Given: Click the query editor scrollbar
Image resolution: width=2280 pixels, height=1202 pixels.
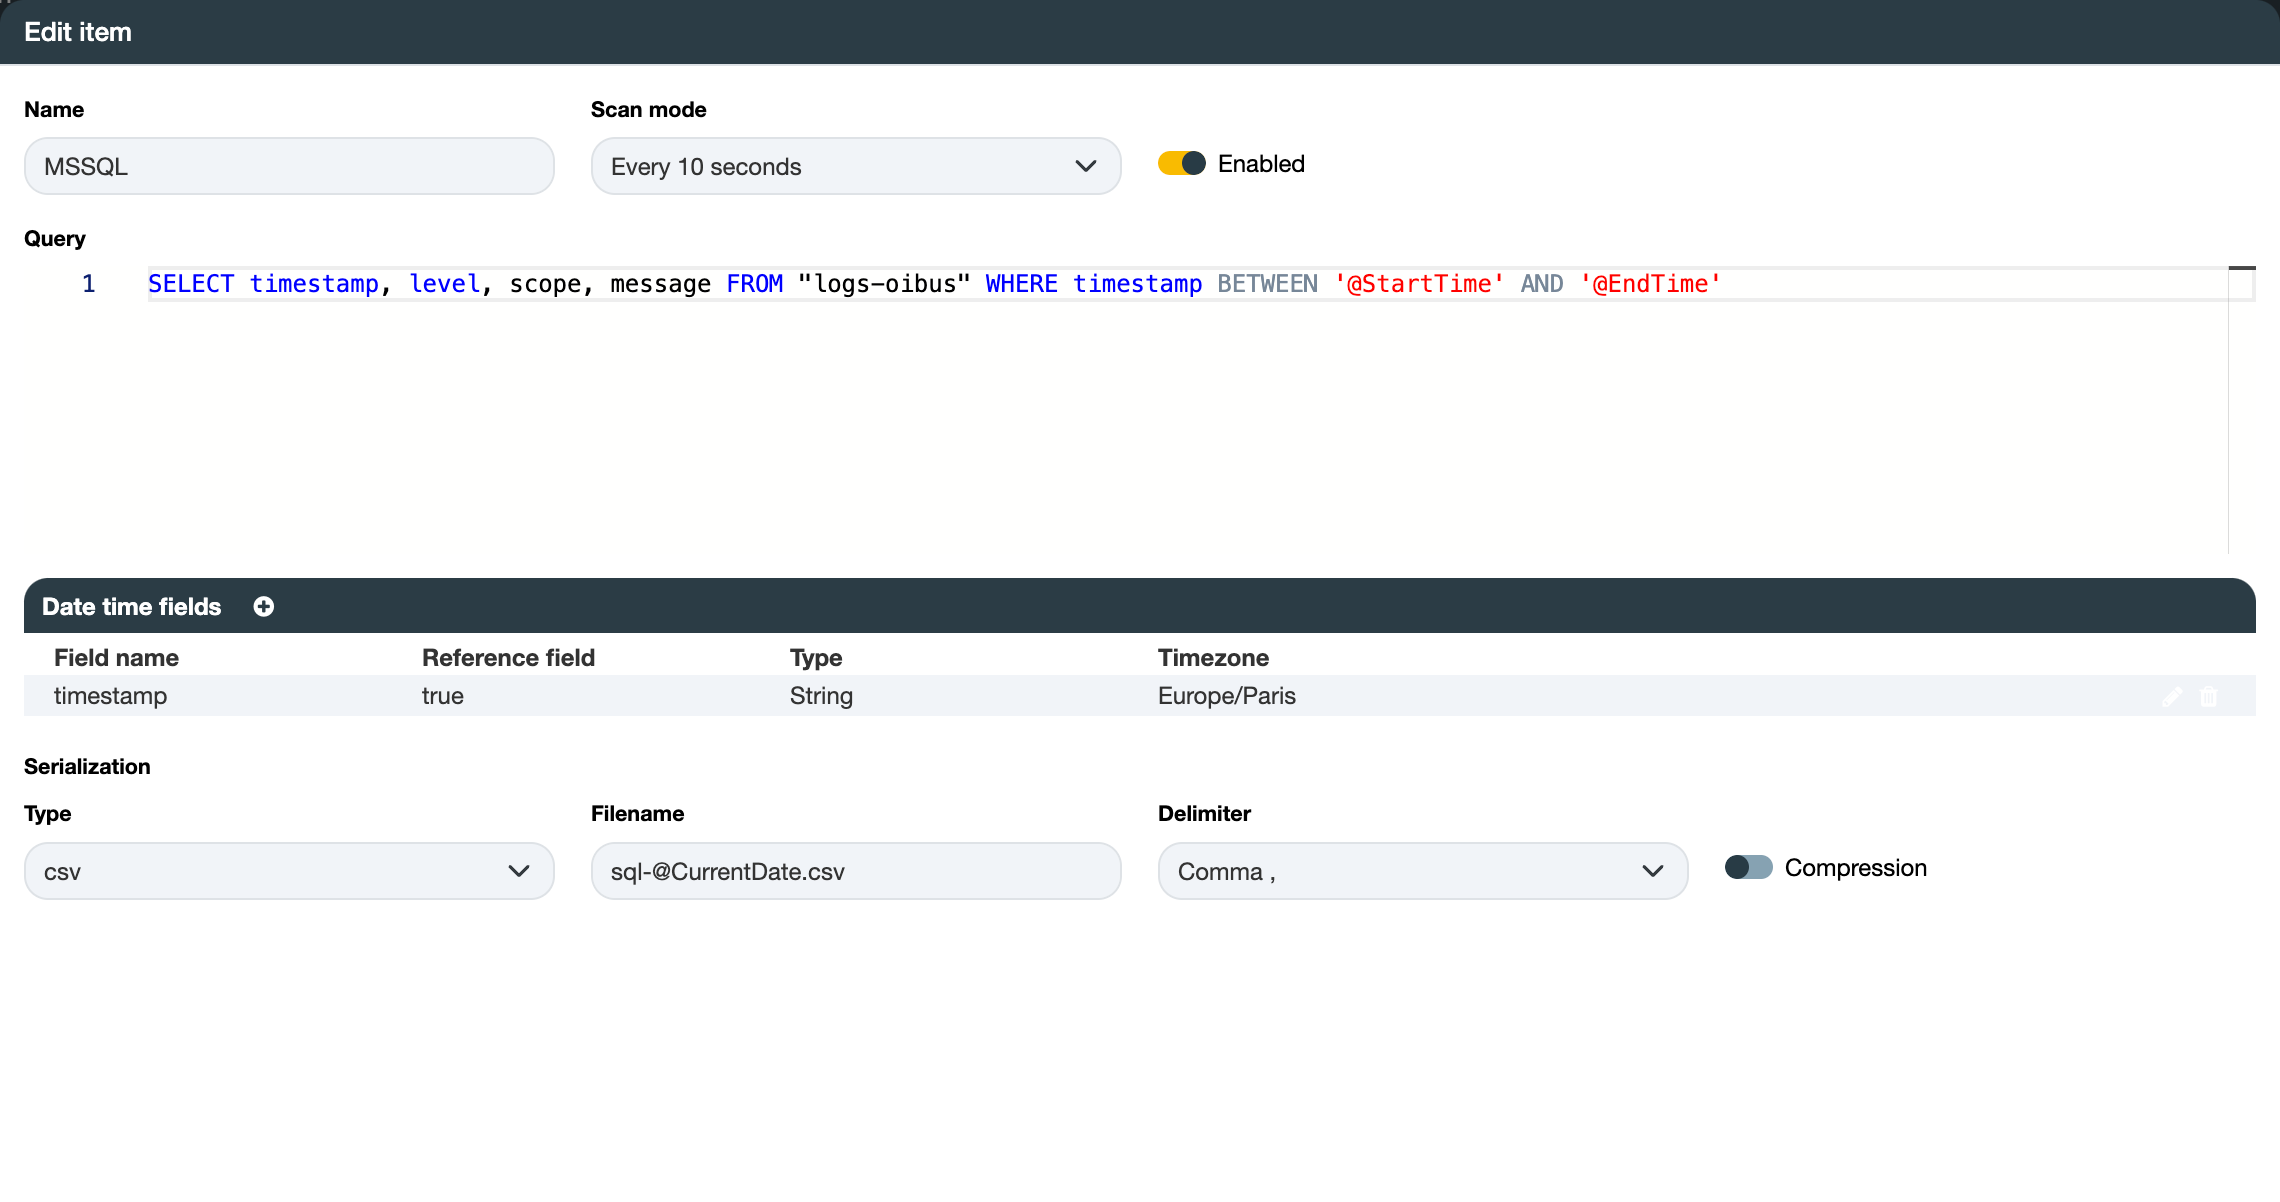Looking at the screenshot, I should pyautogui.click(x=2242, y=410).
